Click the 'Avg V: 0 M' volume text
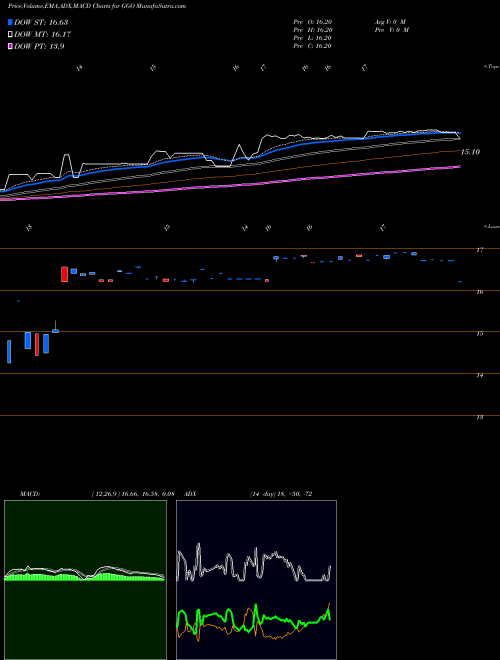The height and width of the screenshot is (660, 500). point(389,21)
